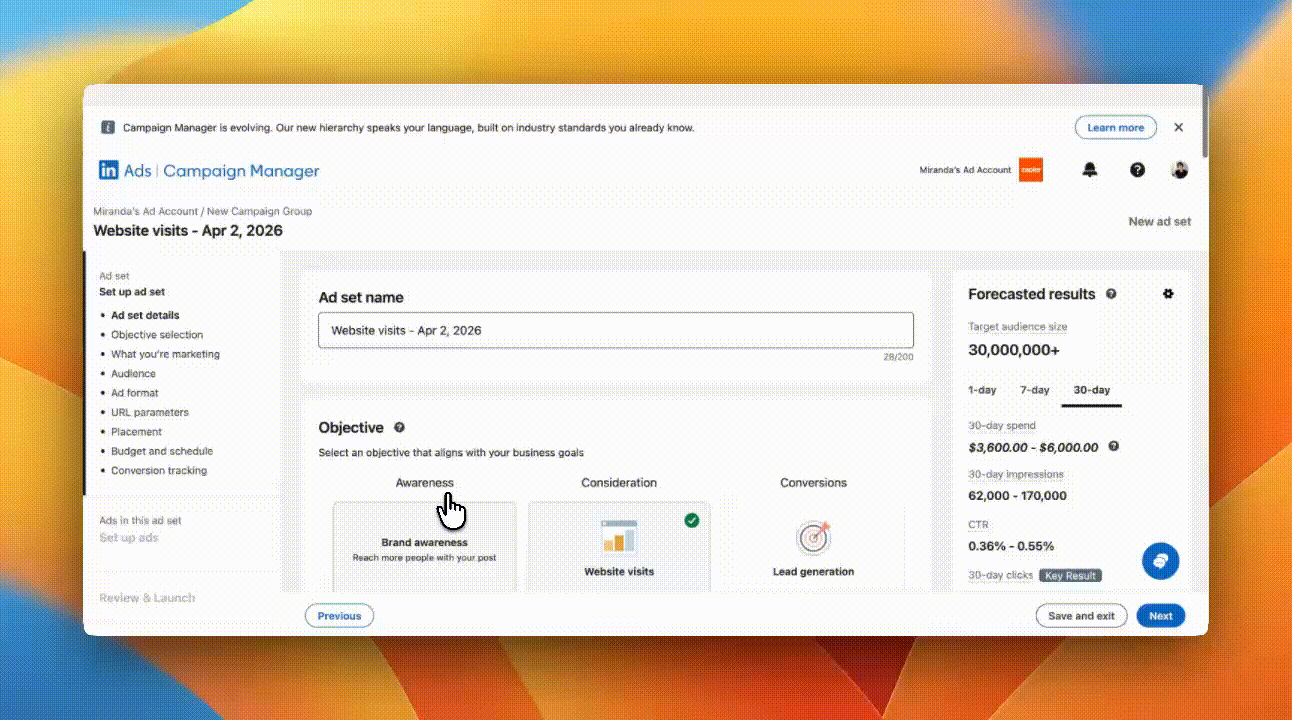Jump to Ad format in the sidebar
This screenshot has width=1292, height=720.
[x=135, y=393]
